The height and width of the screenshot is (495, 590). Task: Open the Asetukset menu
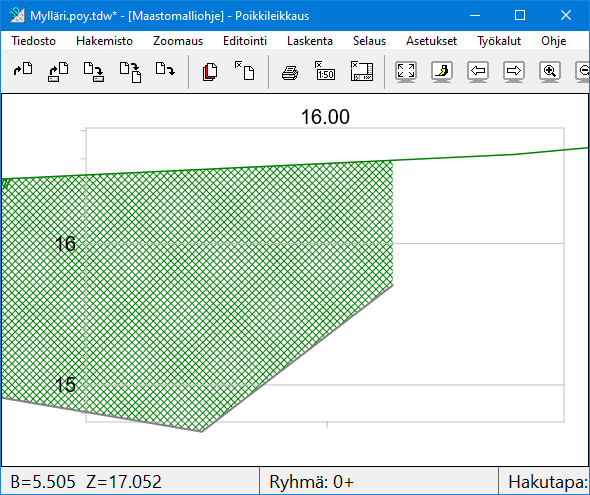(431, 41)
